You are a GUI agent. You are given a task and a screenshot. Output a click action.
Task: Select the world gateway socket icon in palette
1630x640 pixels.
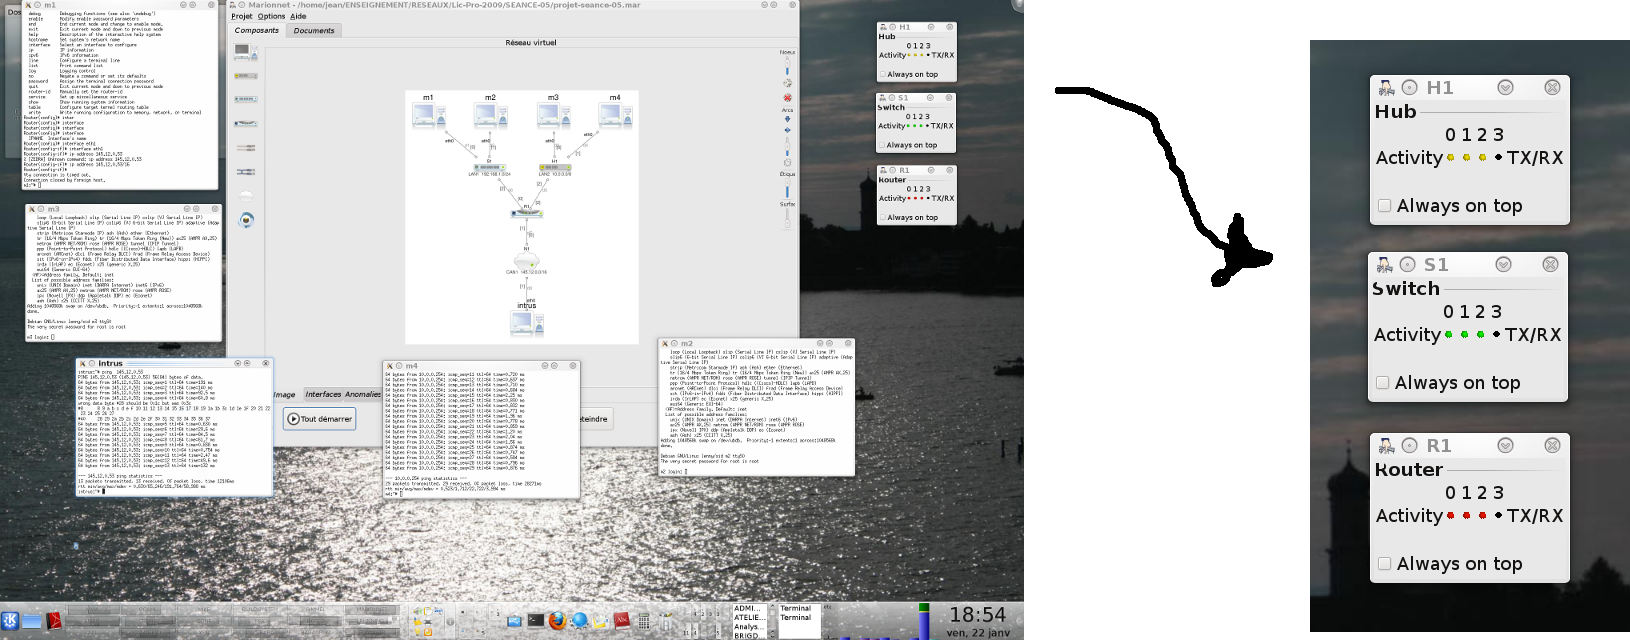coord(246,220)
